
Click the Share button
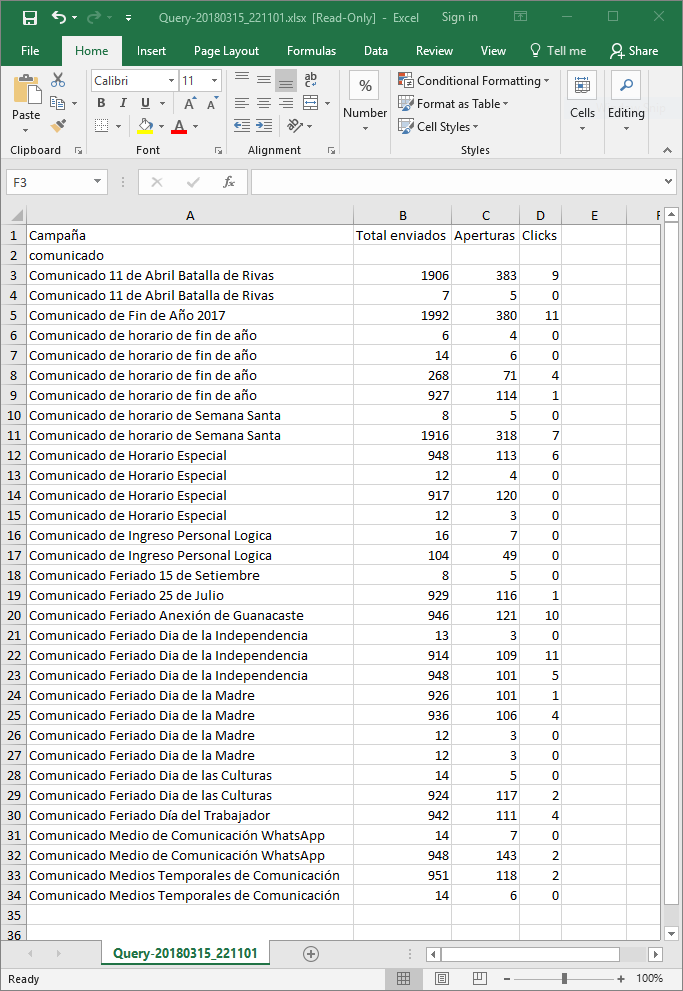pyautogui.click(x=634, y=51)
